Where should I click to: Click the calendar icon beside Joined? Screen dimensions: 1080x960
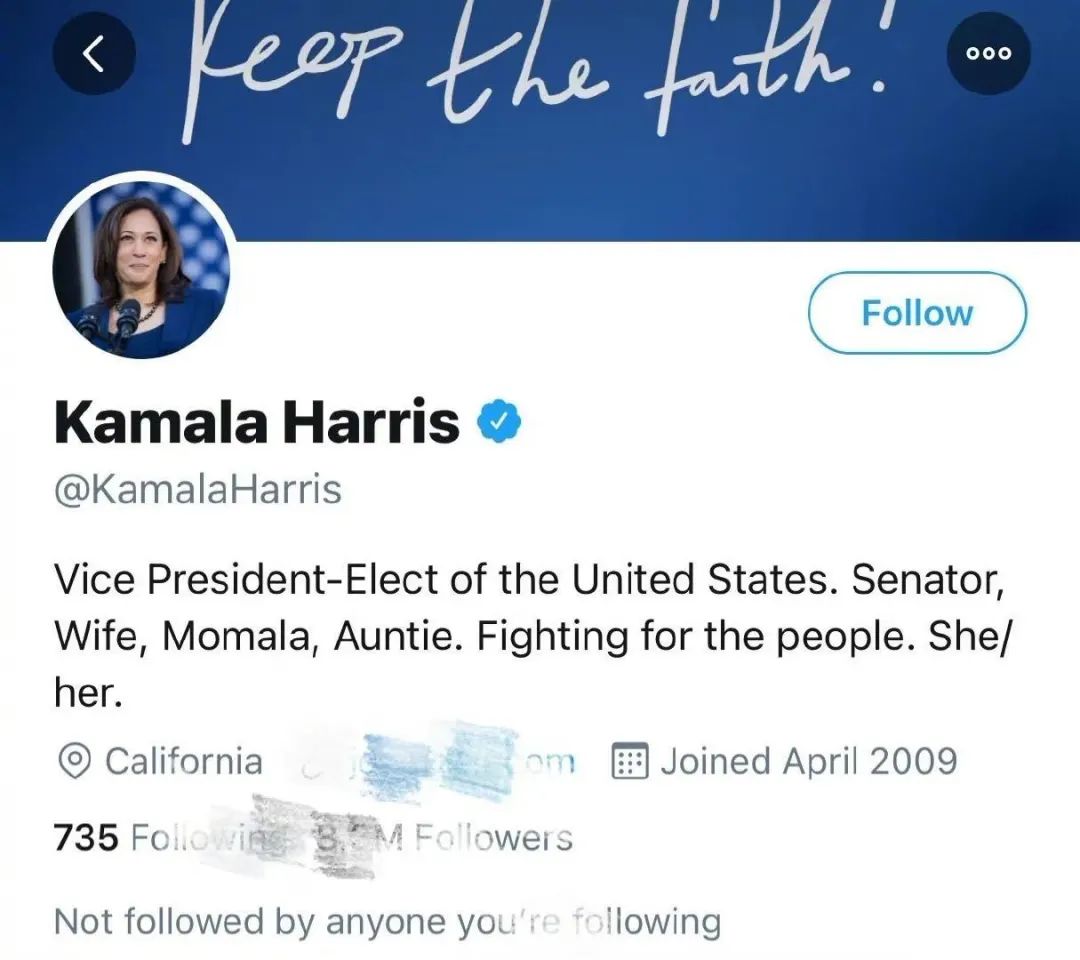click(x=631, y=762)
